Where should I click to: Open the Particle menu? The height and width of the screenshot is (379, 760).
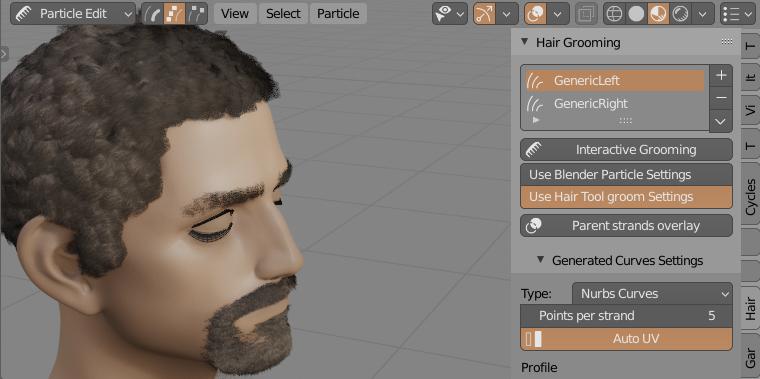338,14
